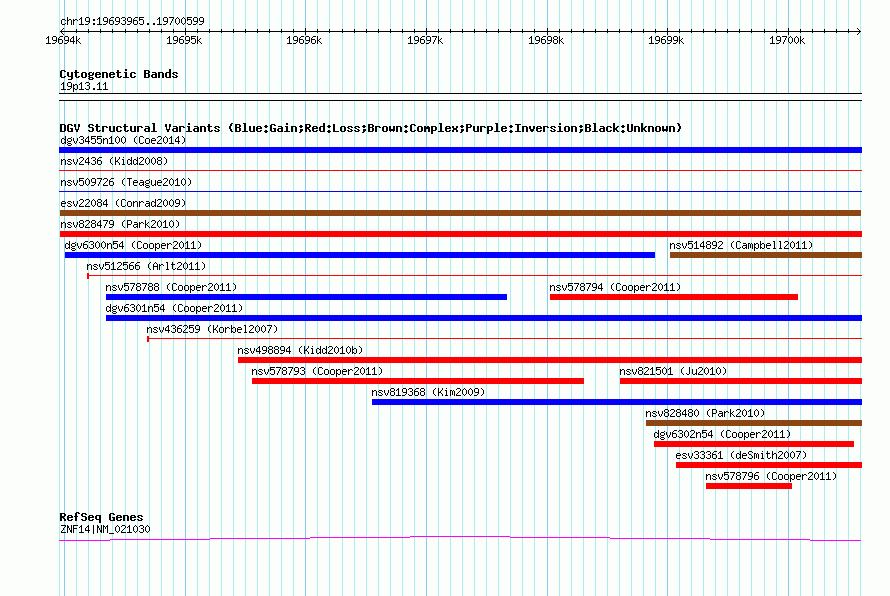The height and width of the screenshot is (596, 890).
Task: Click the red bar under nsv828479
Action: pyautogui.click(x=460, y=234)
